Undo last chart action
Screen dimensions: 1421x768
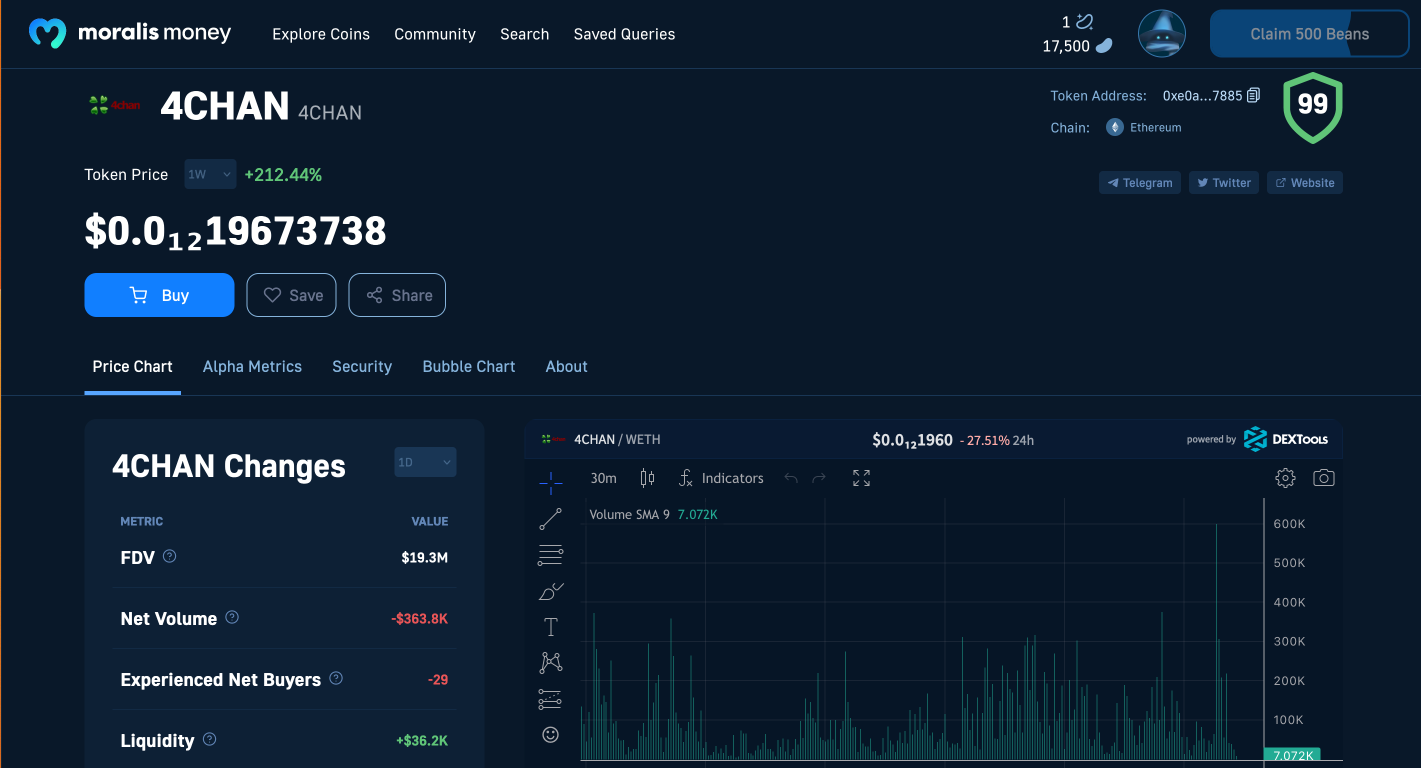791,478
